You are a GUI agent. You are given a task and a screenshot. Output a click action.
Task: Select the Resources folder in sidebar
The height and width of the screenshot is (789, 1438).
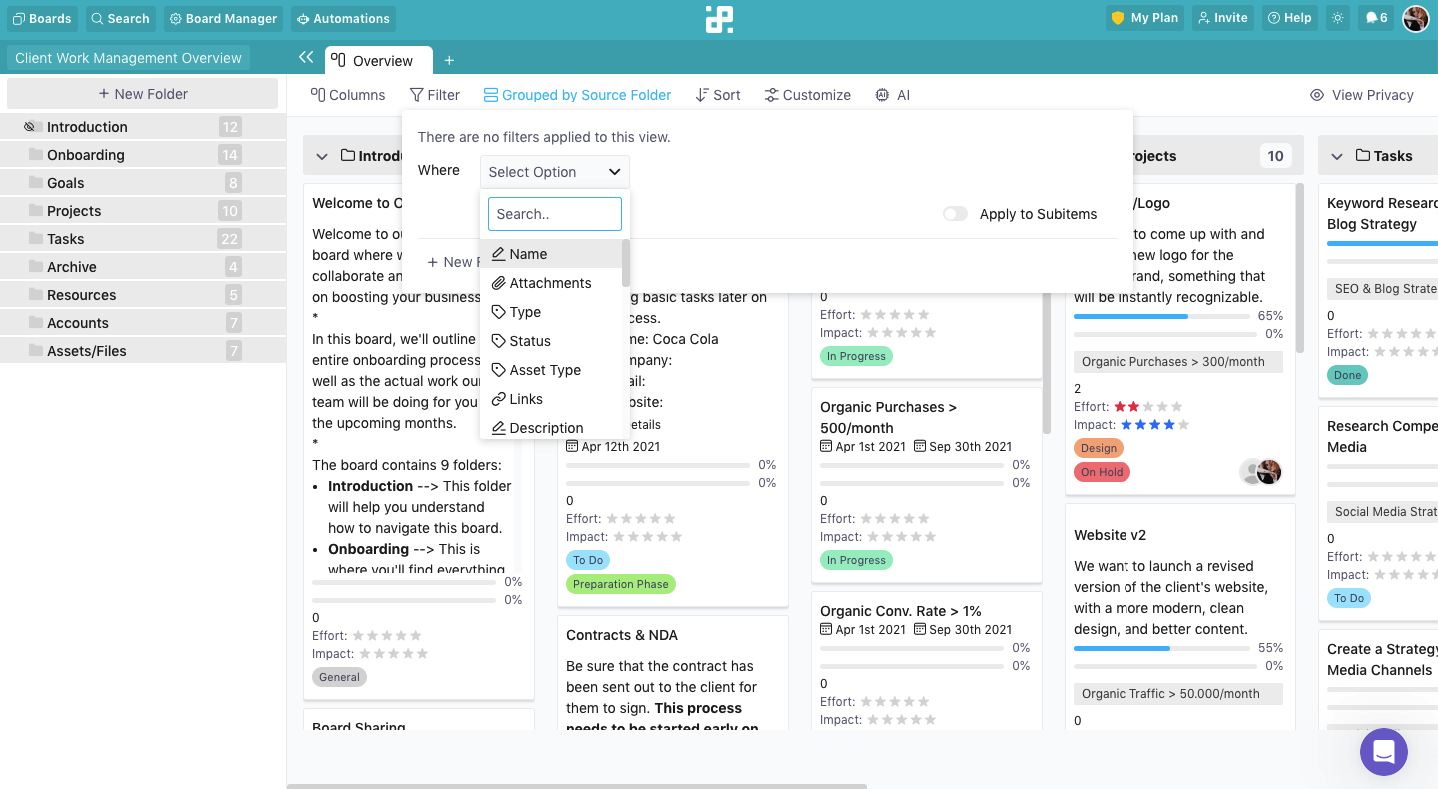tap(143, 295)
